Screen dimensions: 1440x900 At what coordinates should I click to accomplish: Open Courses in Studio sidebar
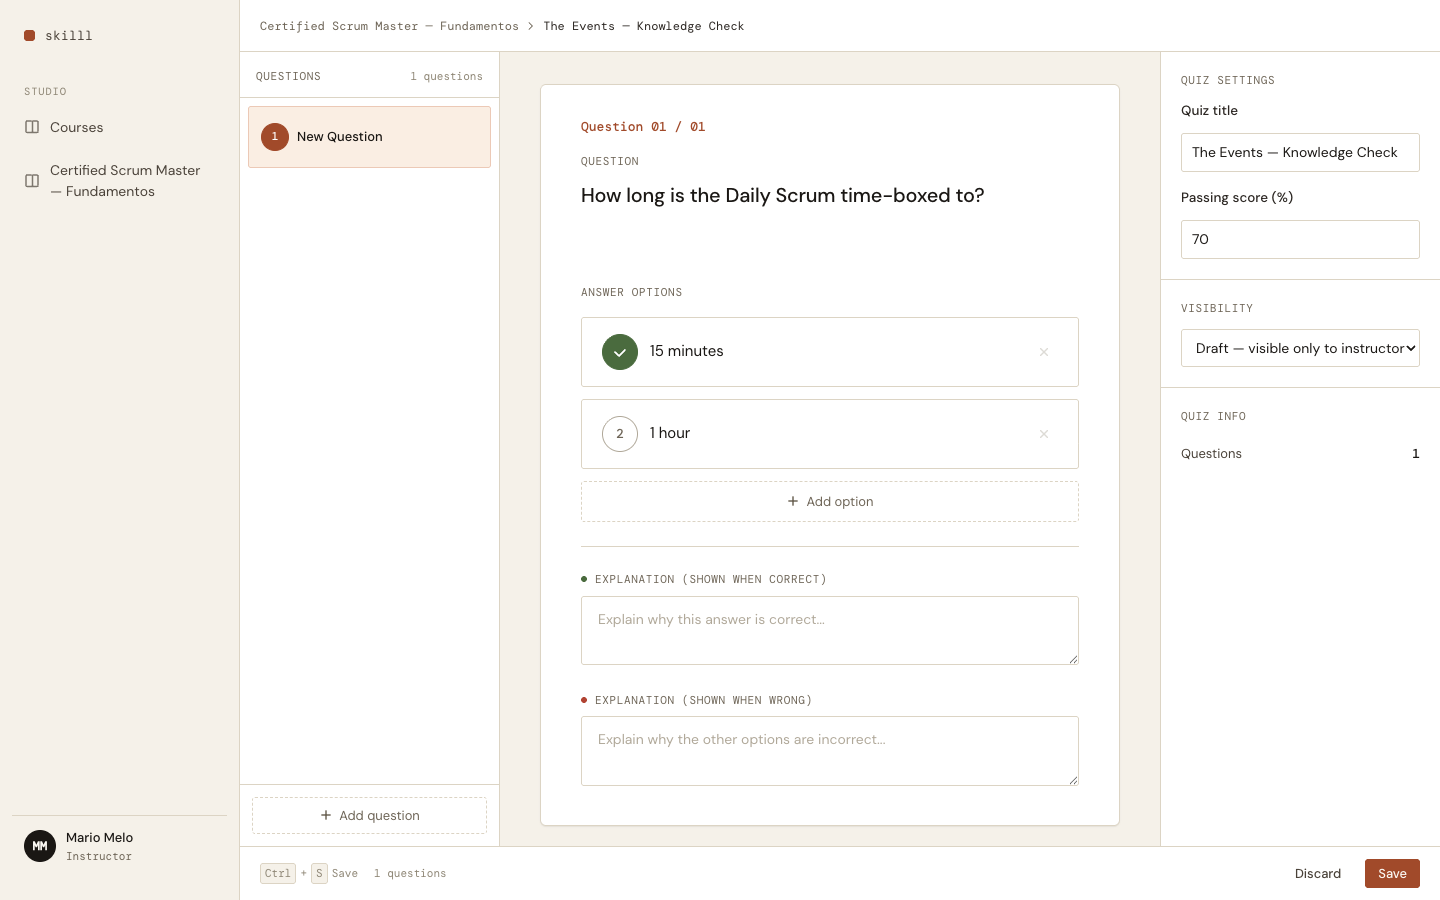[x=120, y=127]
